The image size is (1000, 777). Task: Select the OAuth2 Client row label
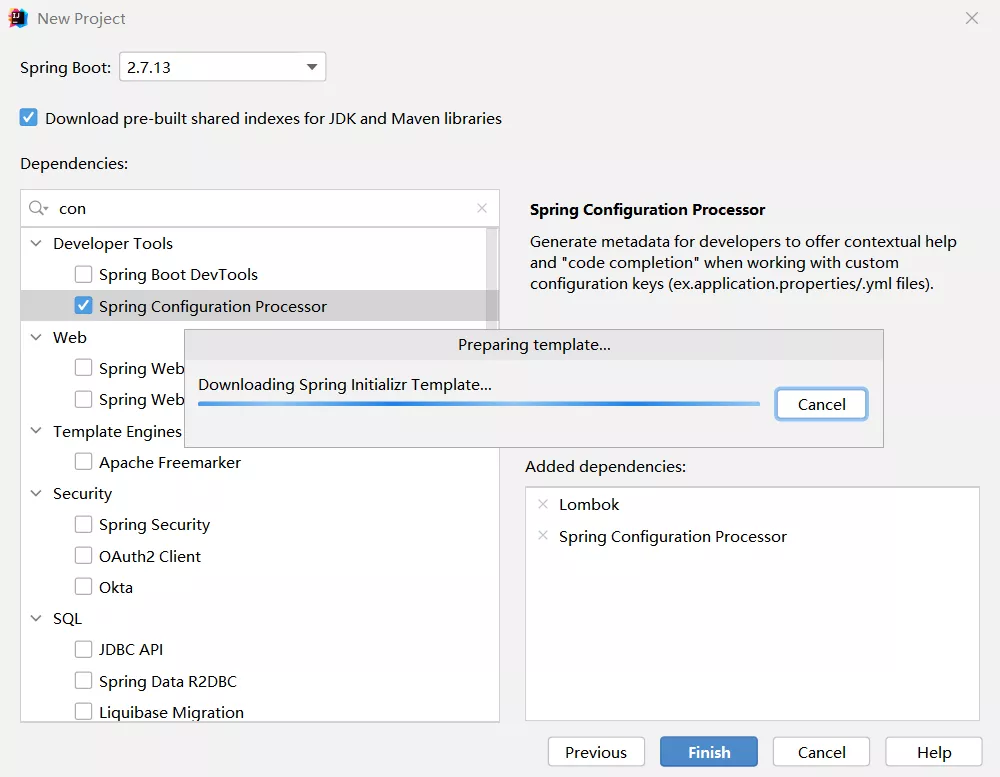coord(150,556)
